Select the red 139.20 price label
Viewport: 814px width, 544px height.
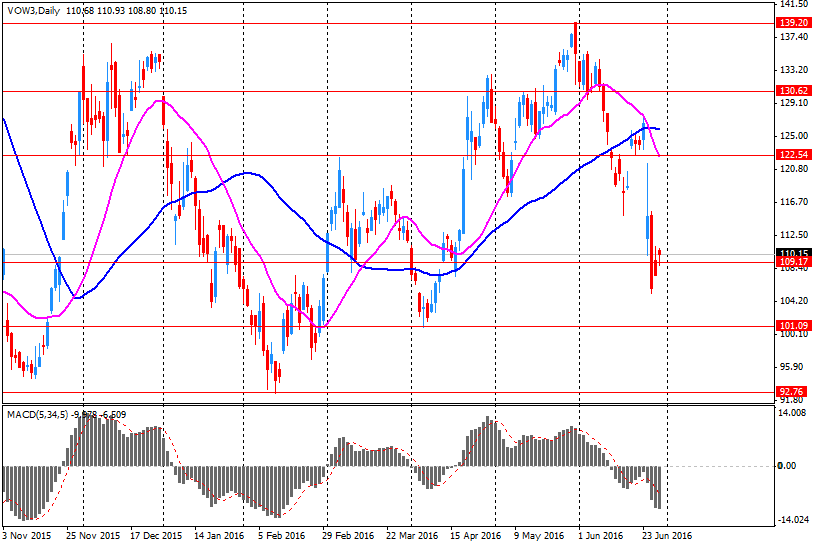[794, 23]
